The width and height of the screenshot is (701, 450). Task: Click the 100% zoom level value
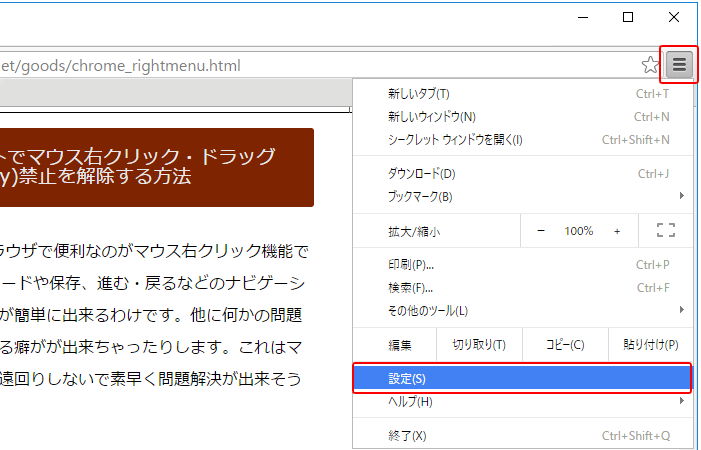(x=579, y=231)
